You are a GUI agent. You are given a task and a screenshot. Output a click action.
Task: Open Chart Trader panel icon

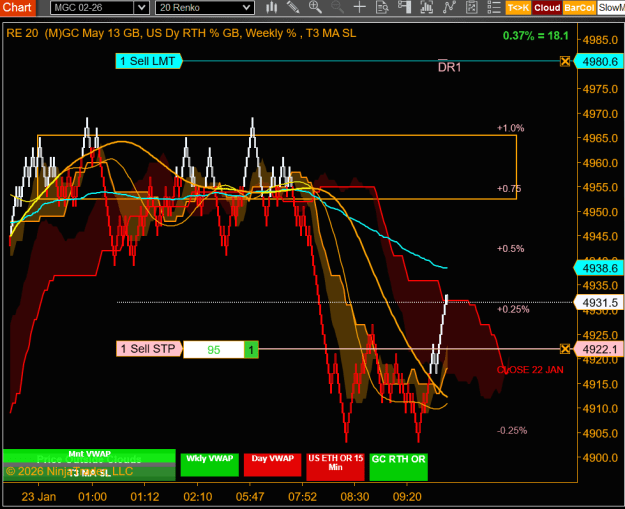coord(404,7)
